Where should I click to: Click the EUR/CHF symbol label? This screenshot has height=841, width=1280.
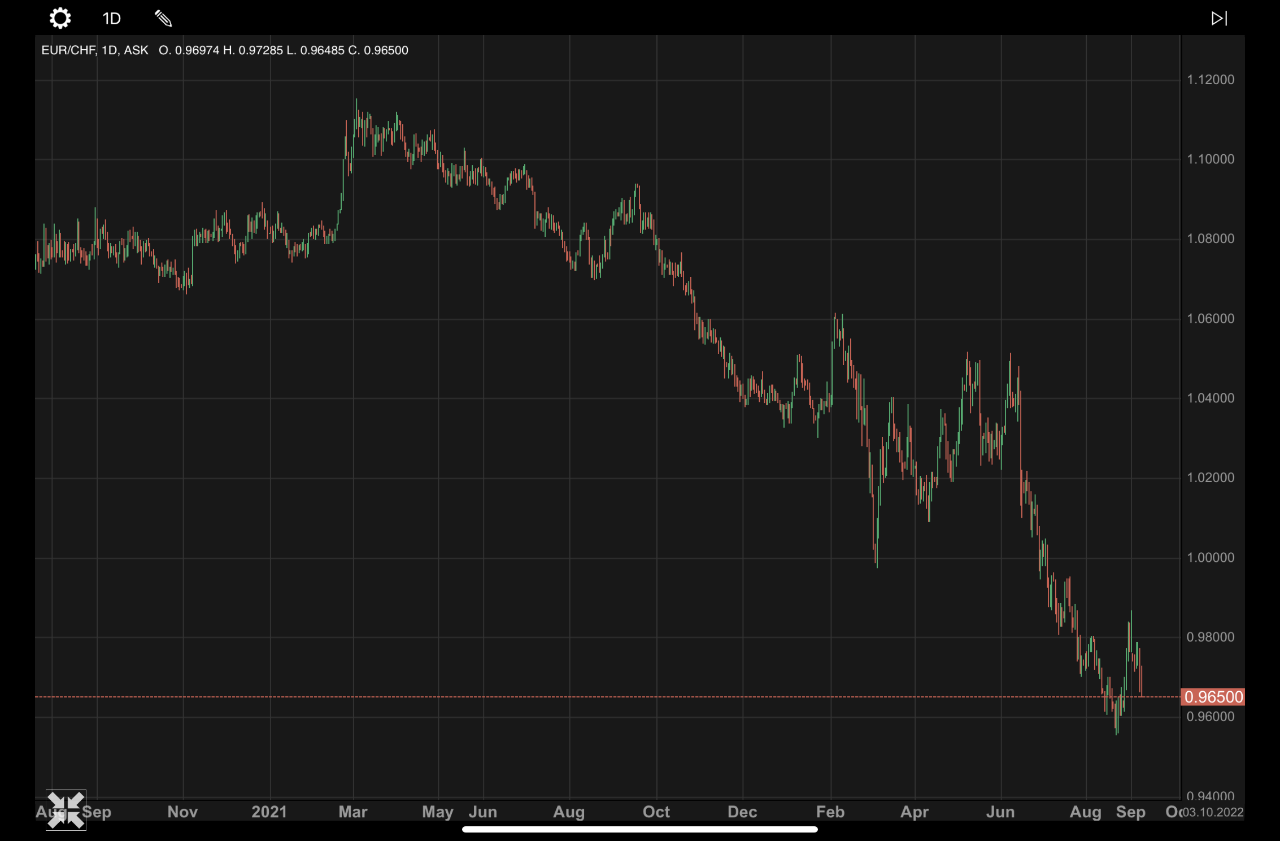tap(68, 50)
